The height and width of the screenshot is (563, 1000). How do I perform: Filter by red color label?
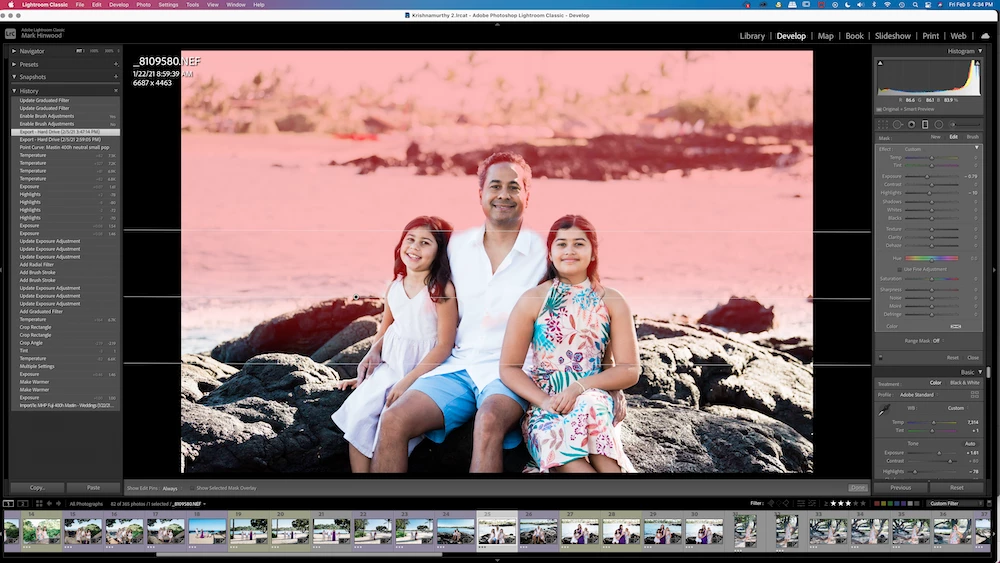pyautogui.click(x=877, y=504)
